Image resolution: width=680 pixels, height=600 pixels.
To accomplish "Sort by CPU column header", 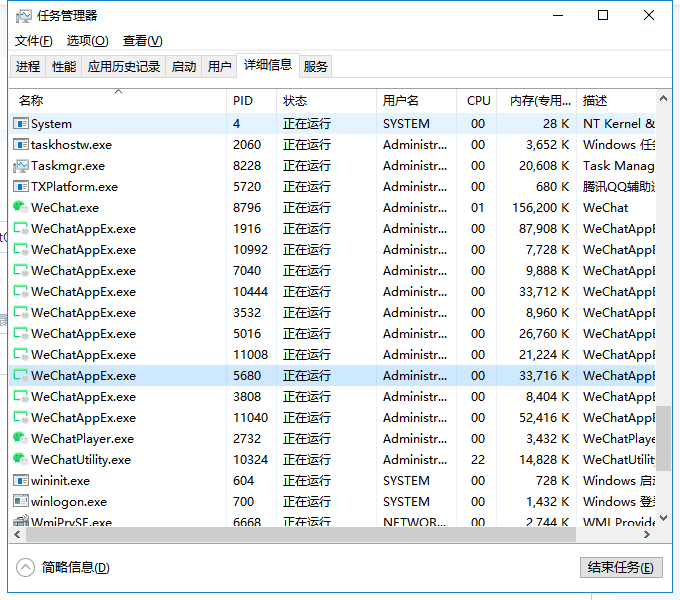I will click(478, 101).
